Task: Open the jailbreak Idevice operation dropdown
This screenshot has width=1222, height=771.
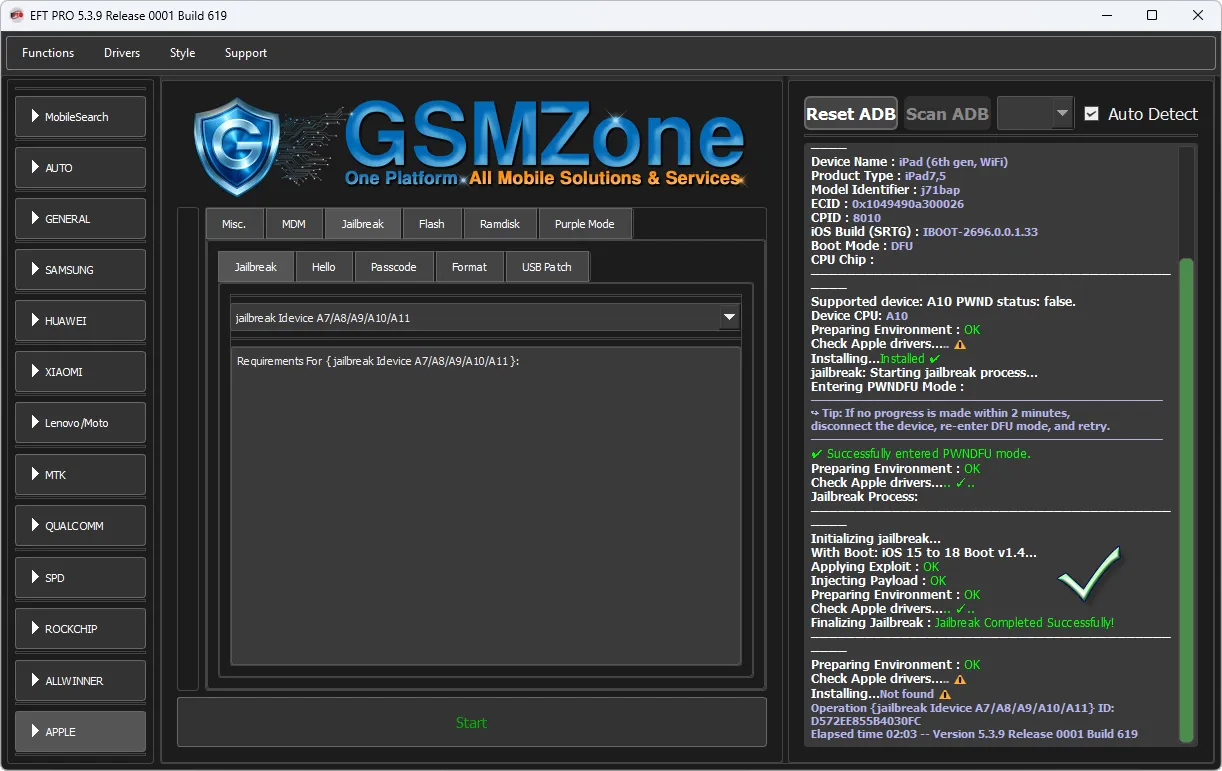Action: click(729, 318)
